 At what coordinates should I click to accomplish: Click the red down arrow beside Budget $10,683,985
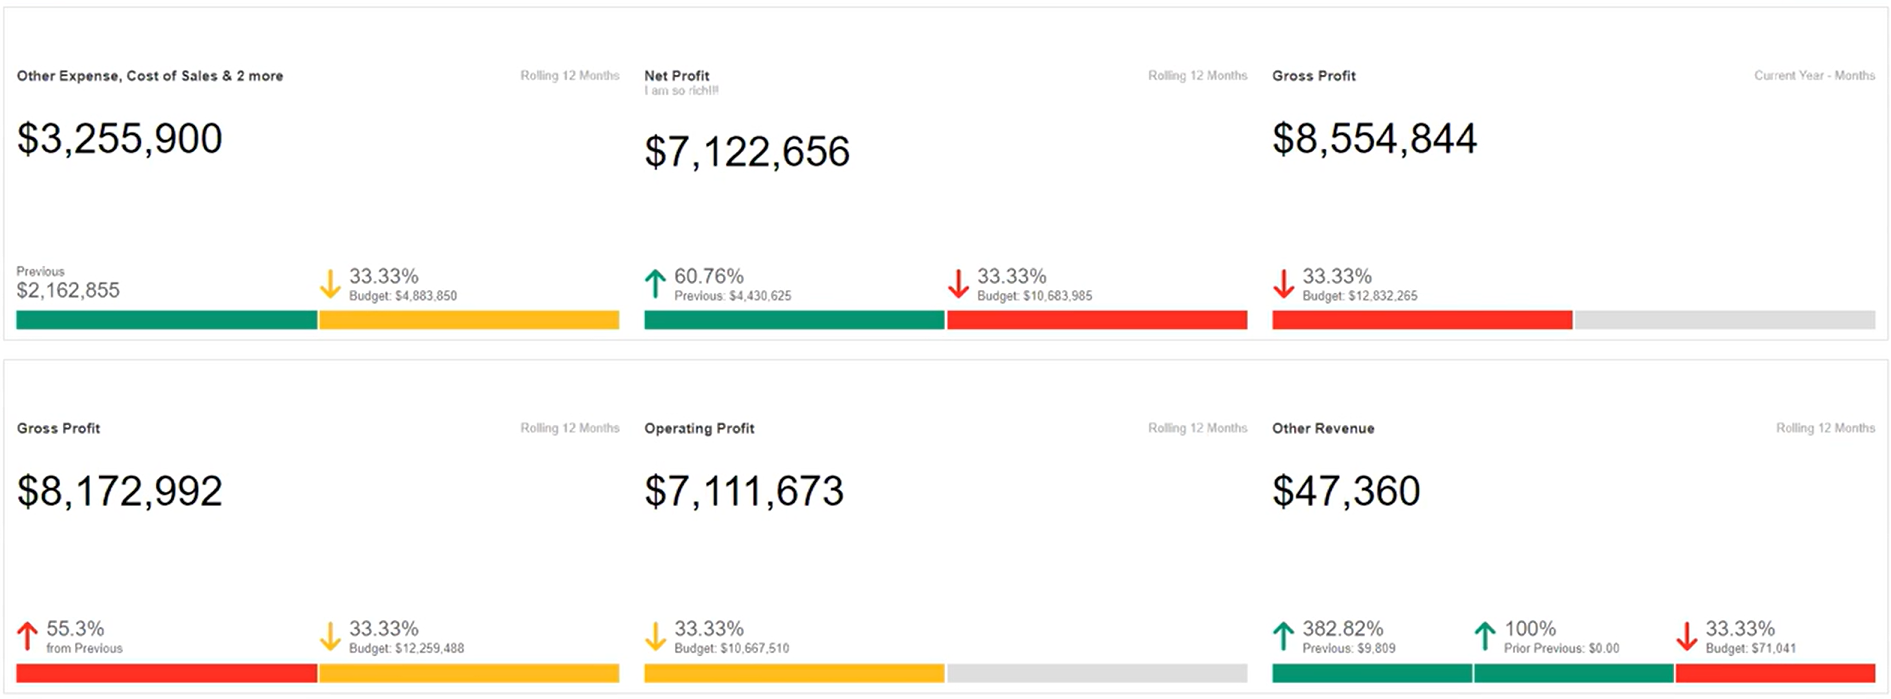958,284
